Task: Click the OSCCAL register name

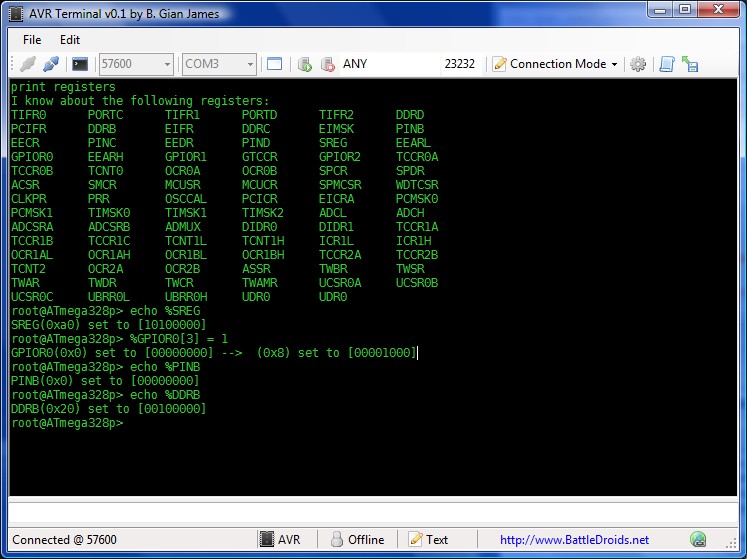Action: [186, 199]
